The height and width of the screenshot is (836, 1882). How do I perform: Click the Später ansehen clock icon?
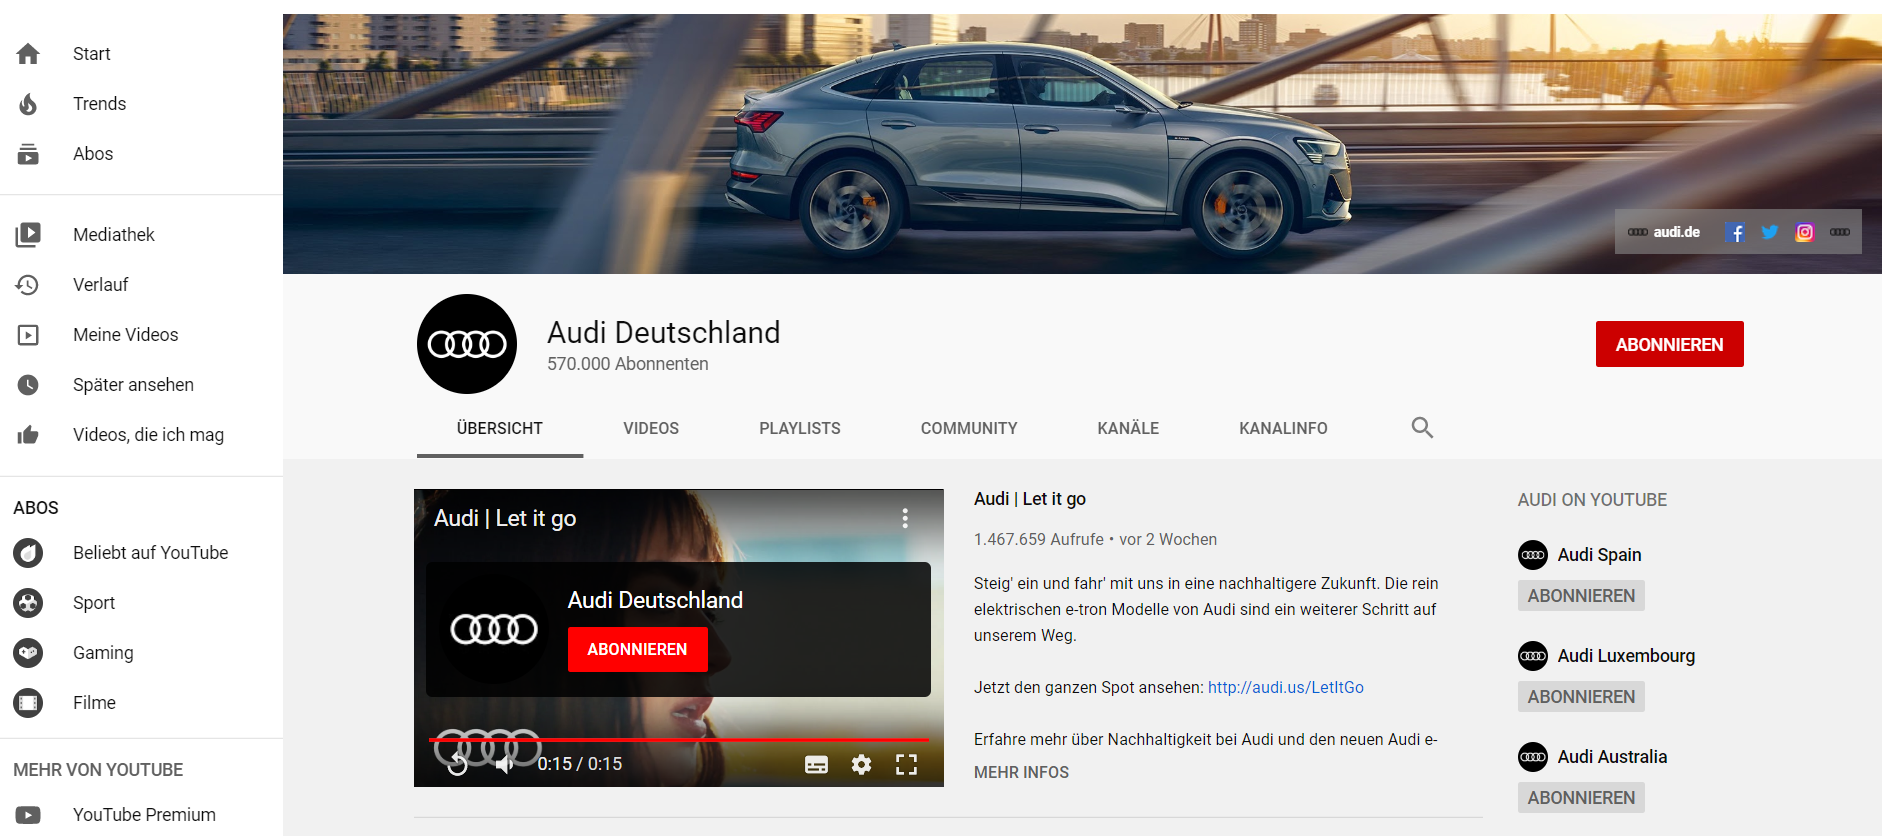(28, 385)
